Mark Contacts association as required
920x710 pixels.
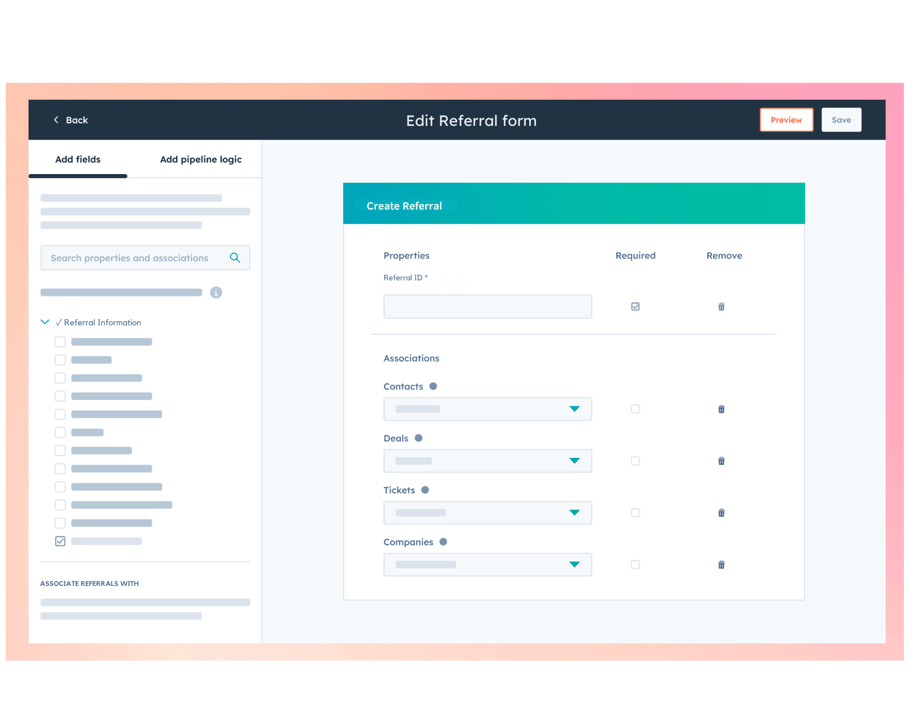(635, 409)
